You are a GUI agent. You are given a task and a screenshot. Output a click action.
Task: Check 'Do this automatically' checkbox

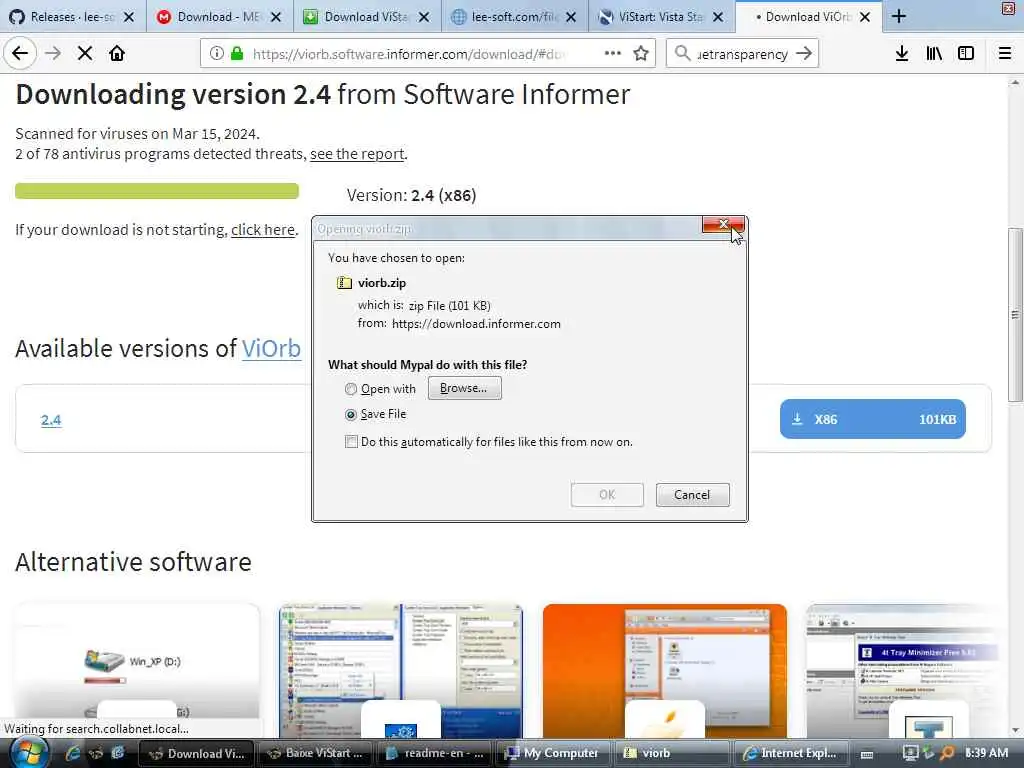click(351, 442)
